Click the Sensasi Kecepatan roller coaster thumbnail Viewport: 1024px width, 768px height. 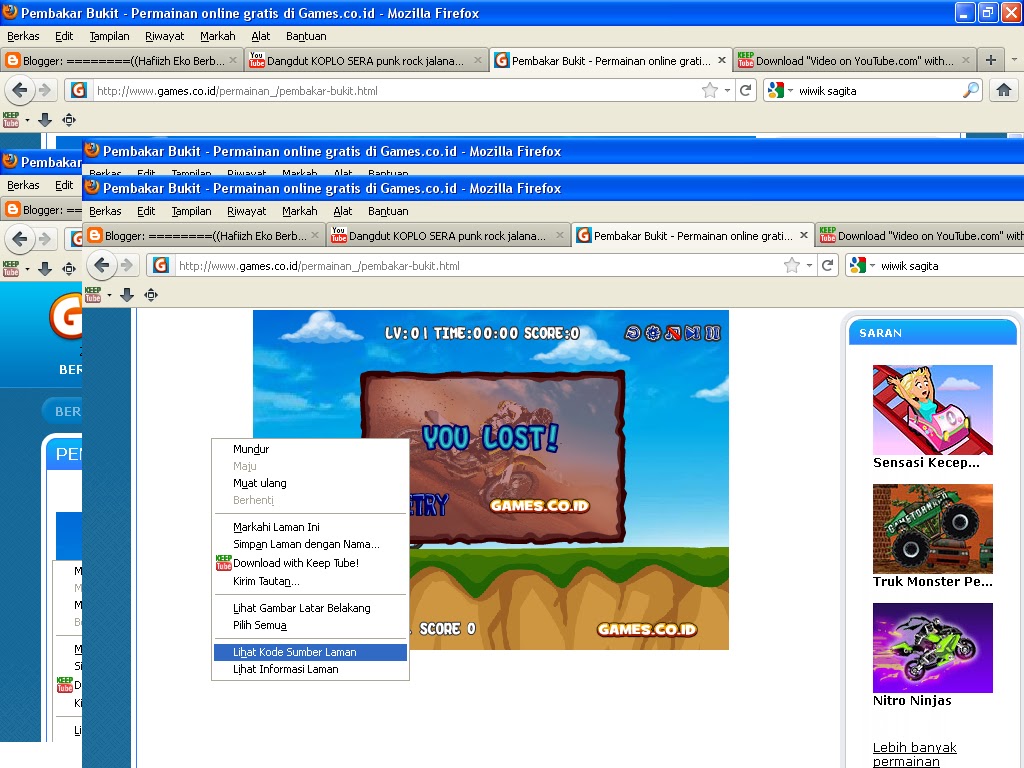933,409
